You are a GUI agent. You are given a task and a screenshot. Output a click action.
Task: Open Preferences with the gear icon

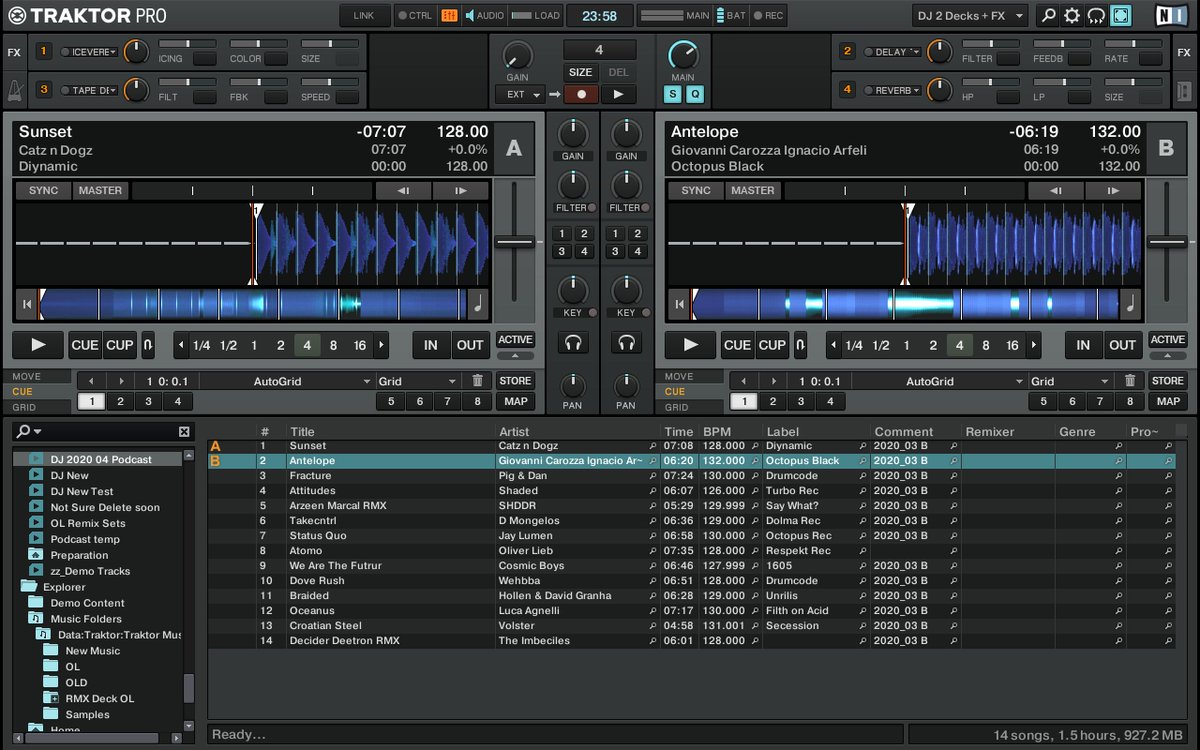[1072, 15]
